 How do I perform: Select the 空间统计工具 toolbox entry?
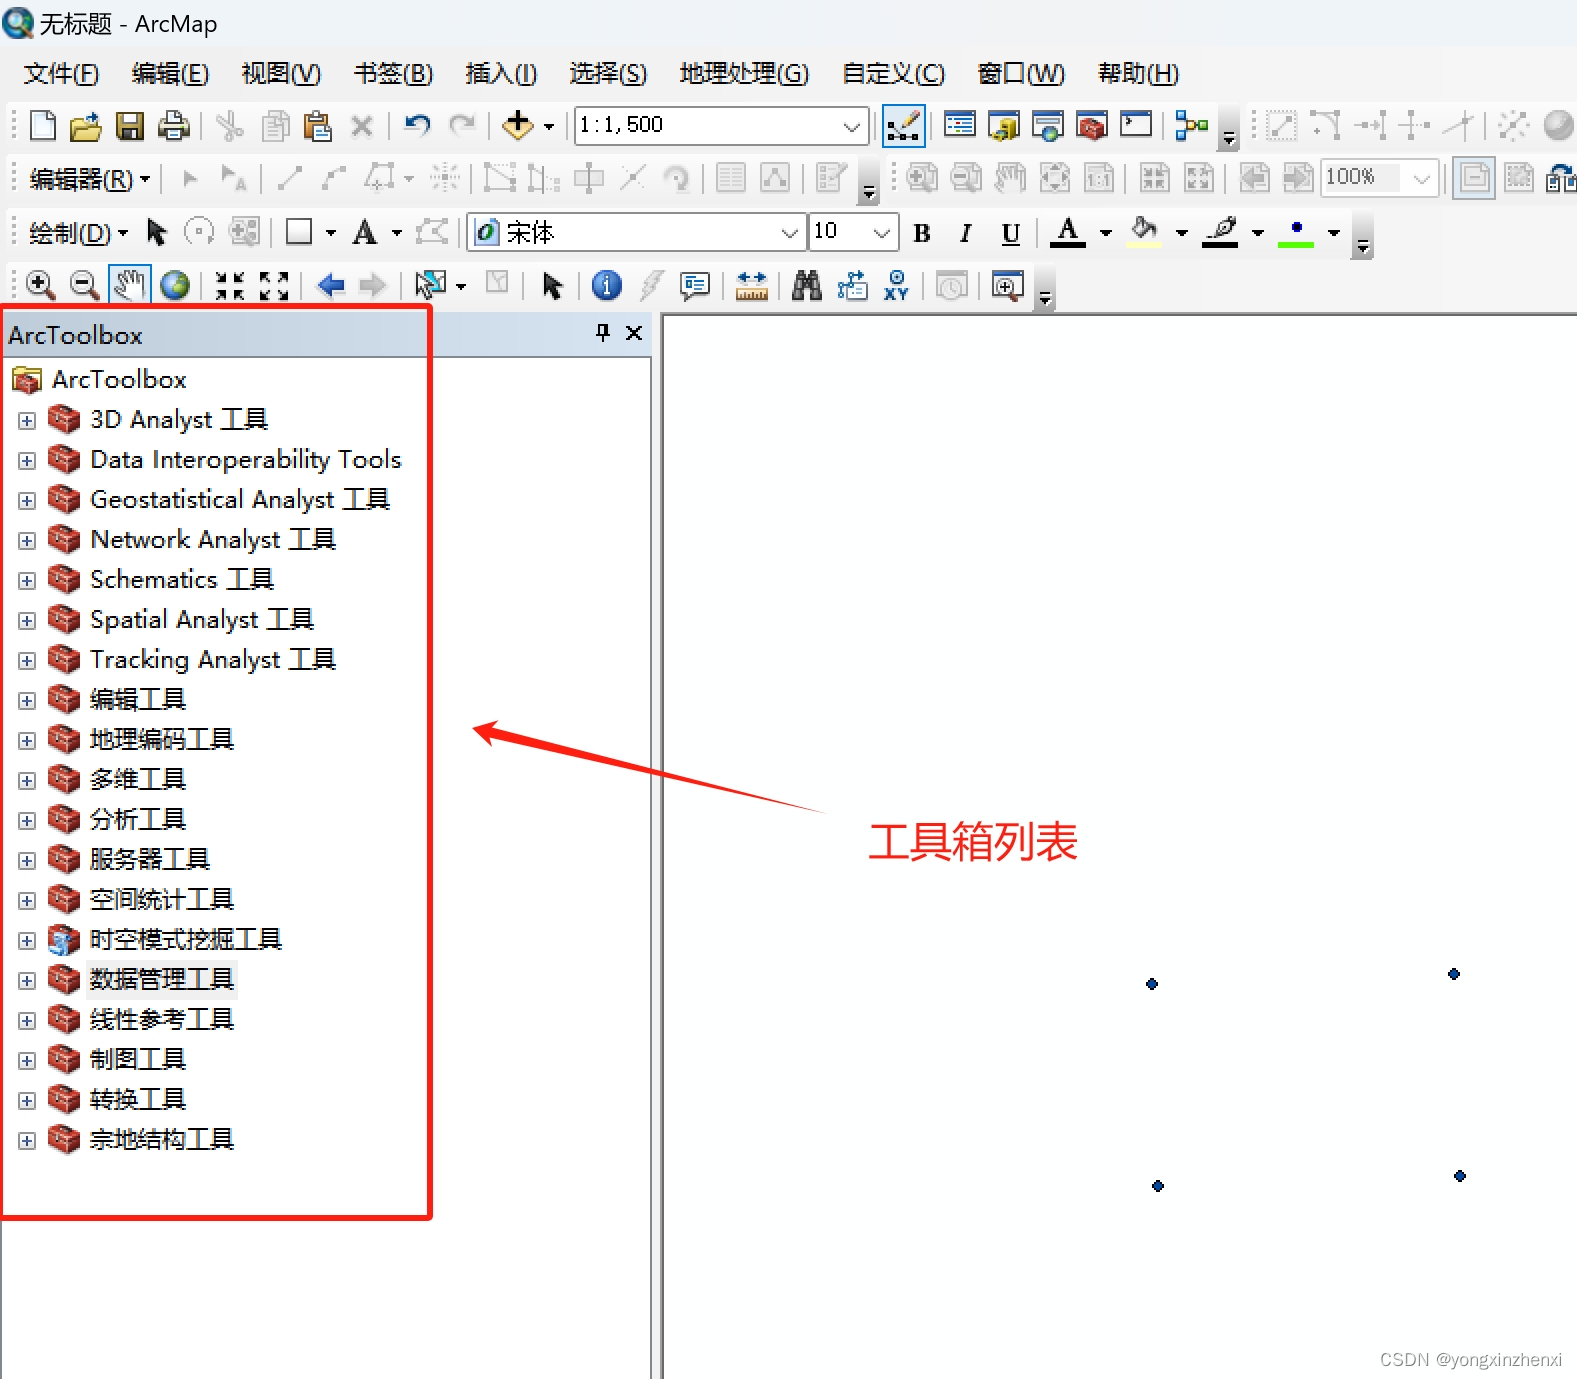coord(161,899)
